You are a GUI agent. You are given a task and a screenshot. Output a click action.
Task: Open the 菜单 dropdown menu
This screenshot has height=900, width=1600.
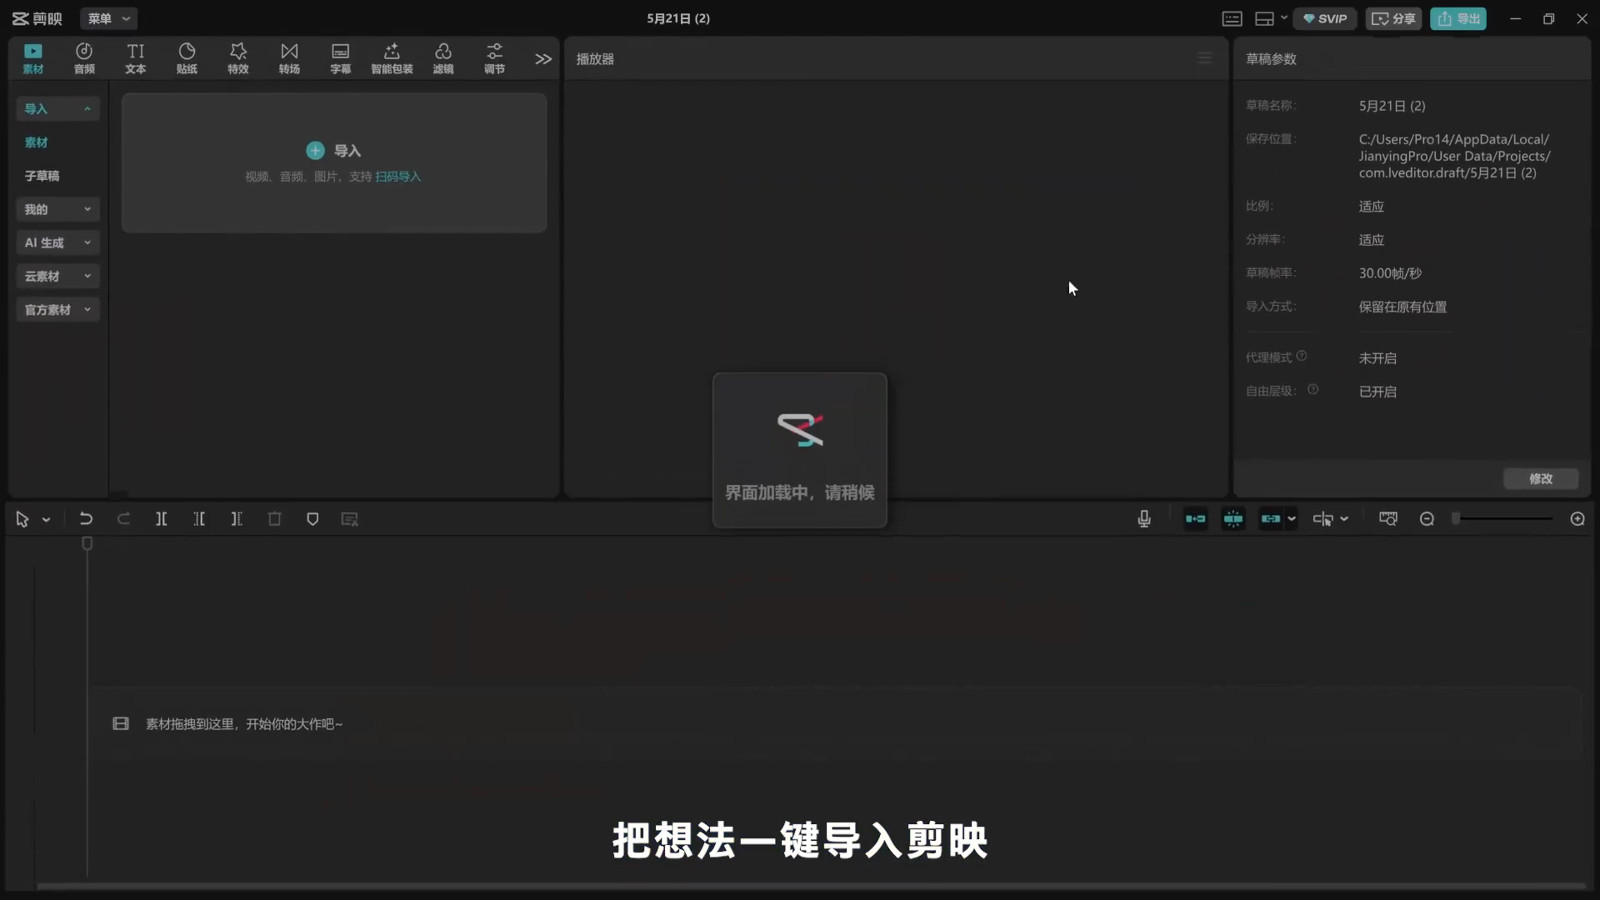pyautogui.click(x=109, y=18)
